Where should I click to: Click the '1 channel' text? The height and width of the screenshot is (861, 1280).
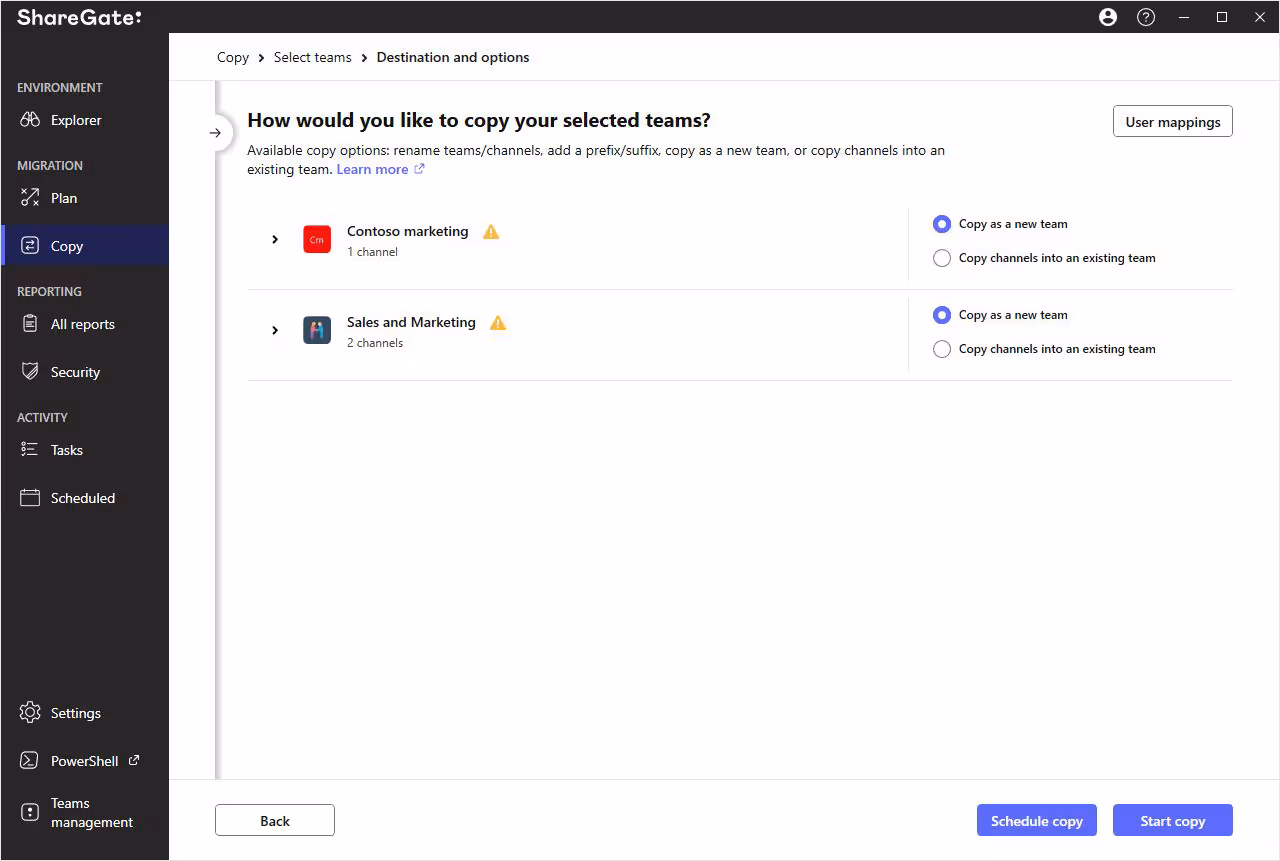point(372,252)
